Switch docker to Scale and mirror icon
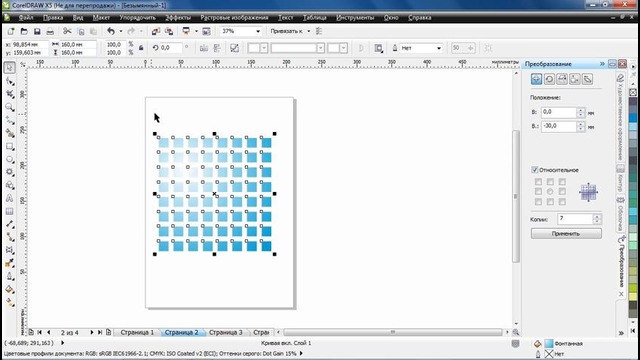 (562, 79)
